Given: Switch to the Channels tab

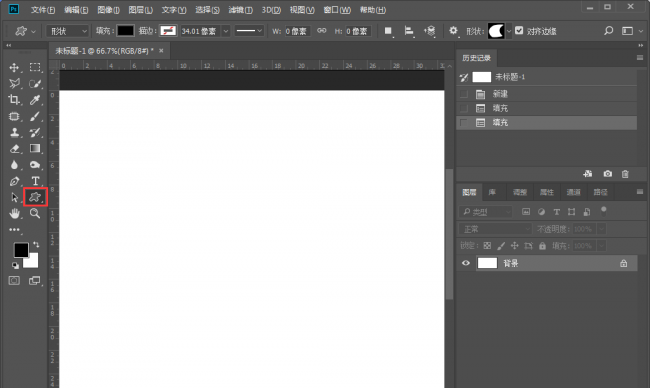Looking at the screenshot, I should click(x=573, y=192).
